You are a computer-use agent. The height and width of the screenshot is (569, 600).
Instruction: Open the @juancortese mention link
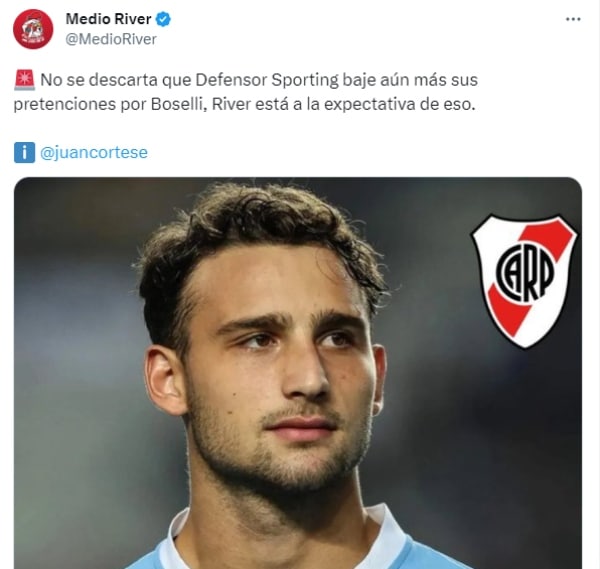click(94, 152)
